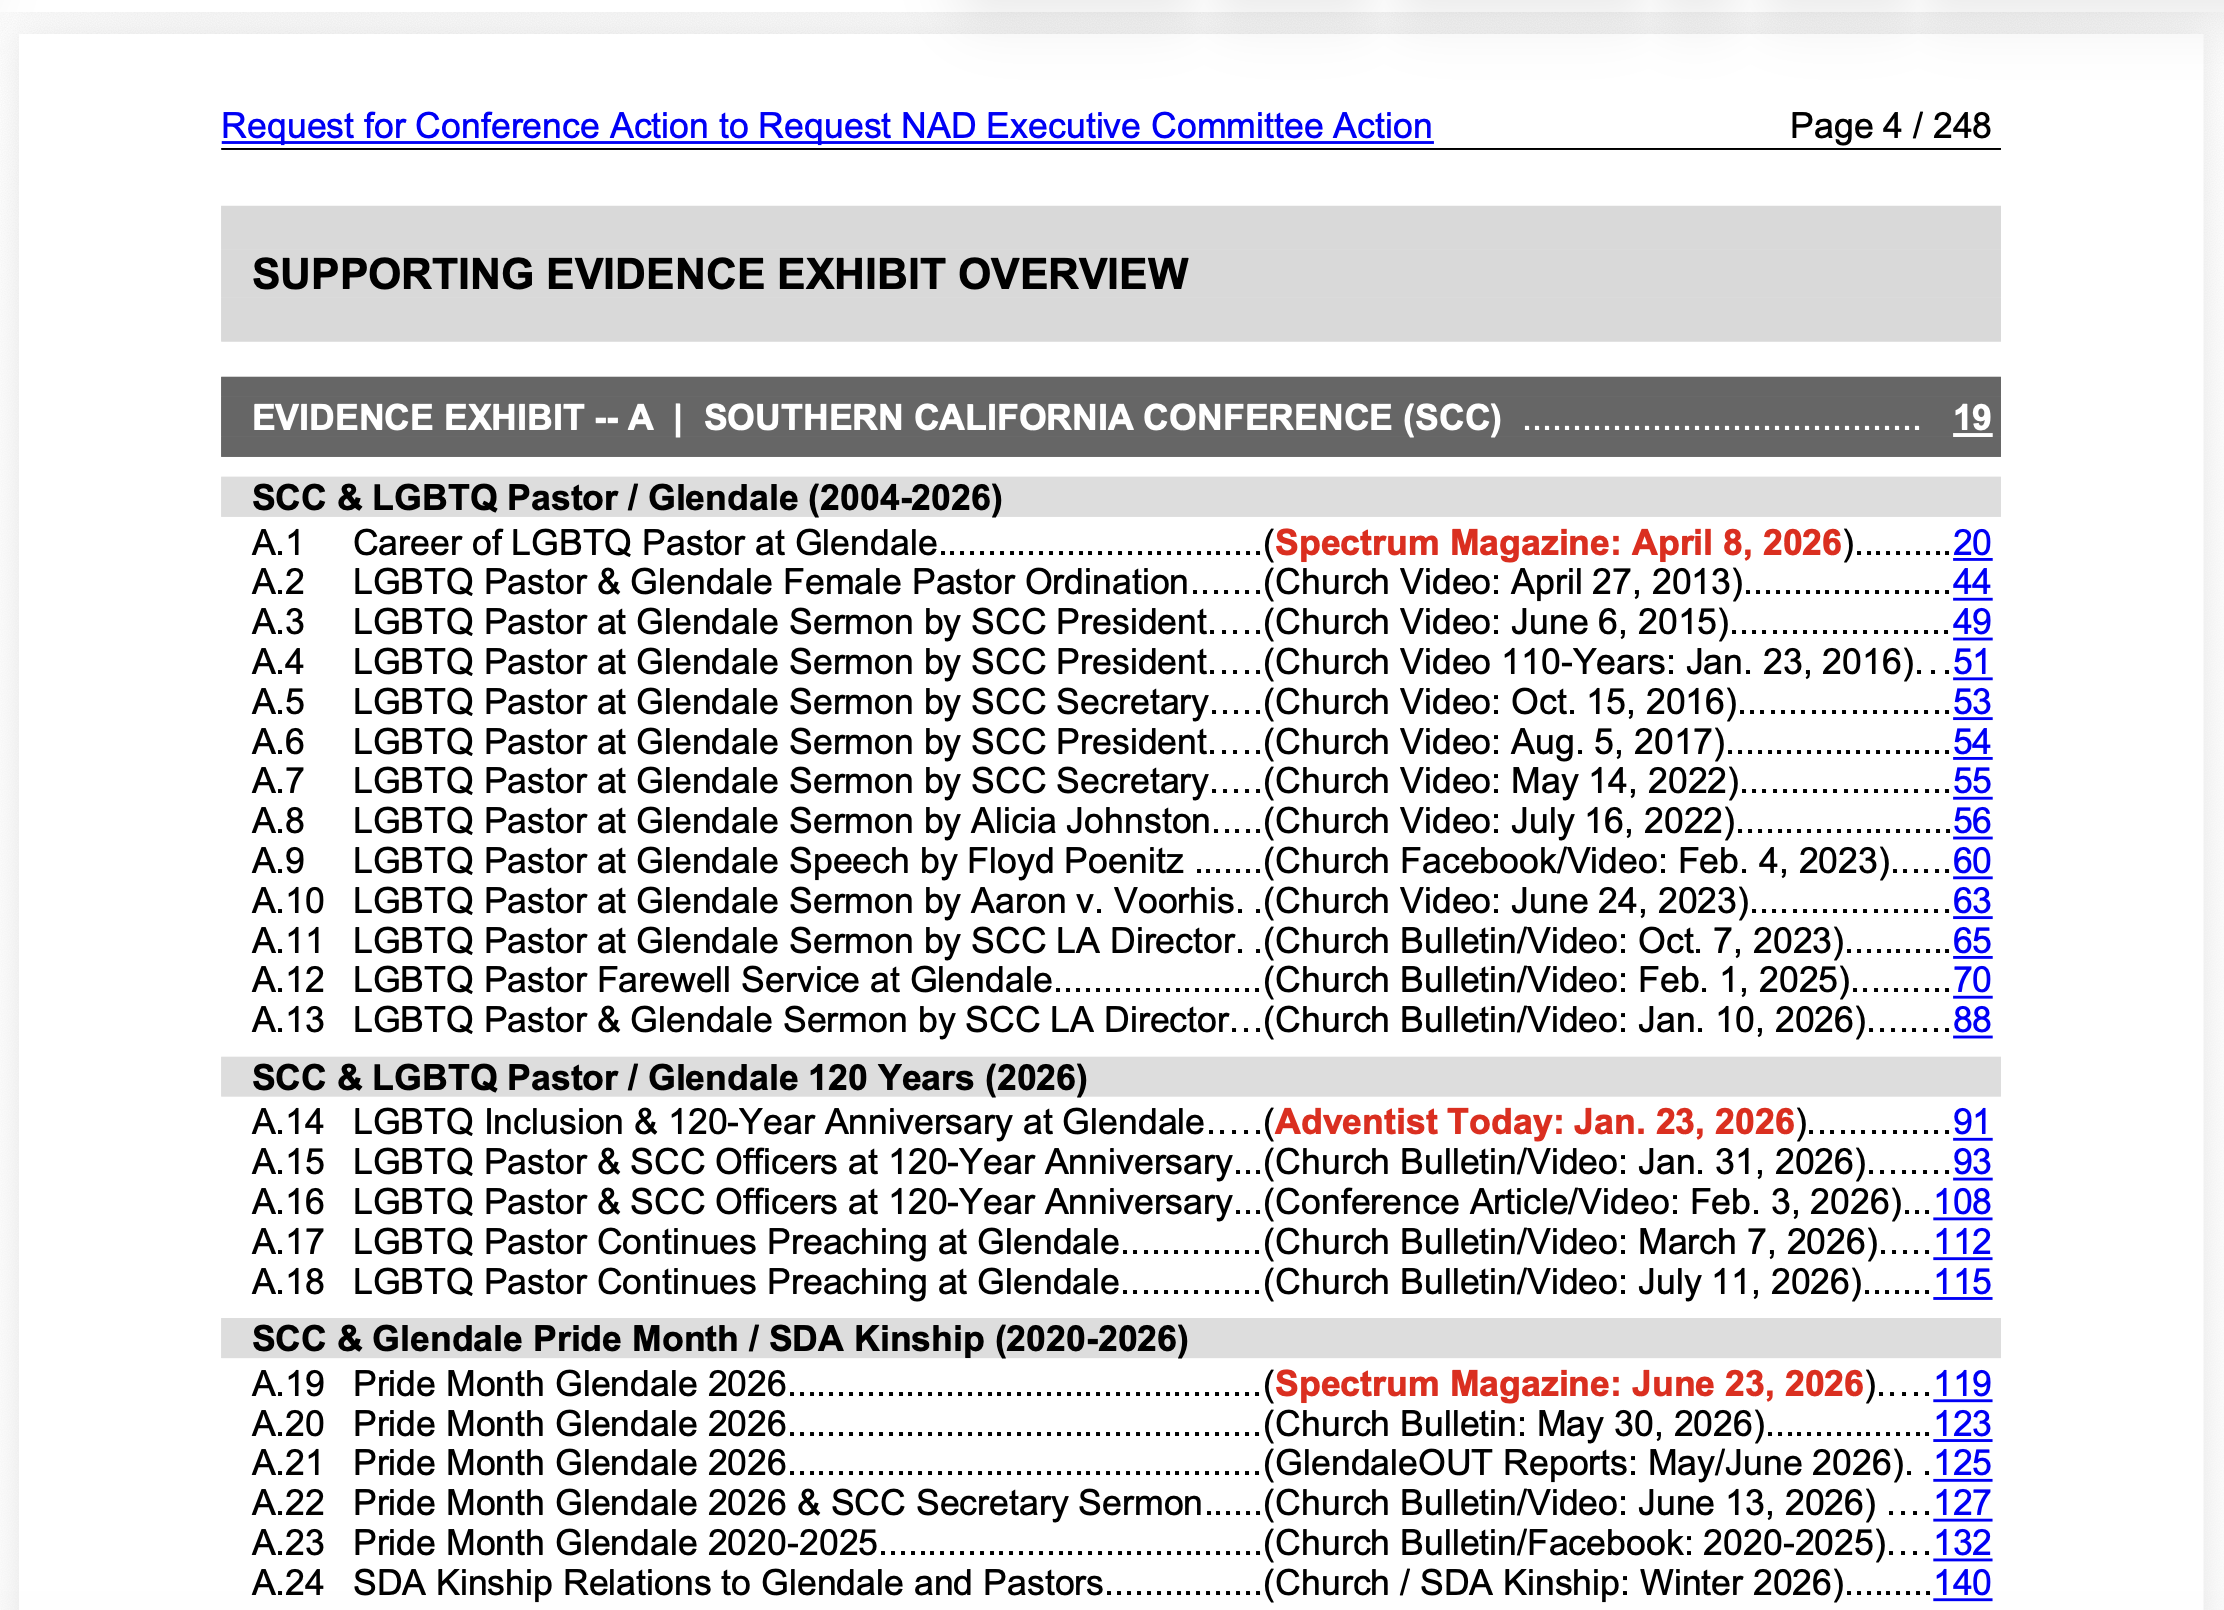
Task: Click 'SDA Kinship Relations to Glendale and Pastors'
Action: pos(728,1583)
